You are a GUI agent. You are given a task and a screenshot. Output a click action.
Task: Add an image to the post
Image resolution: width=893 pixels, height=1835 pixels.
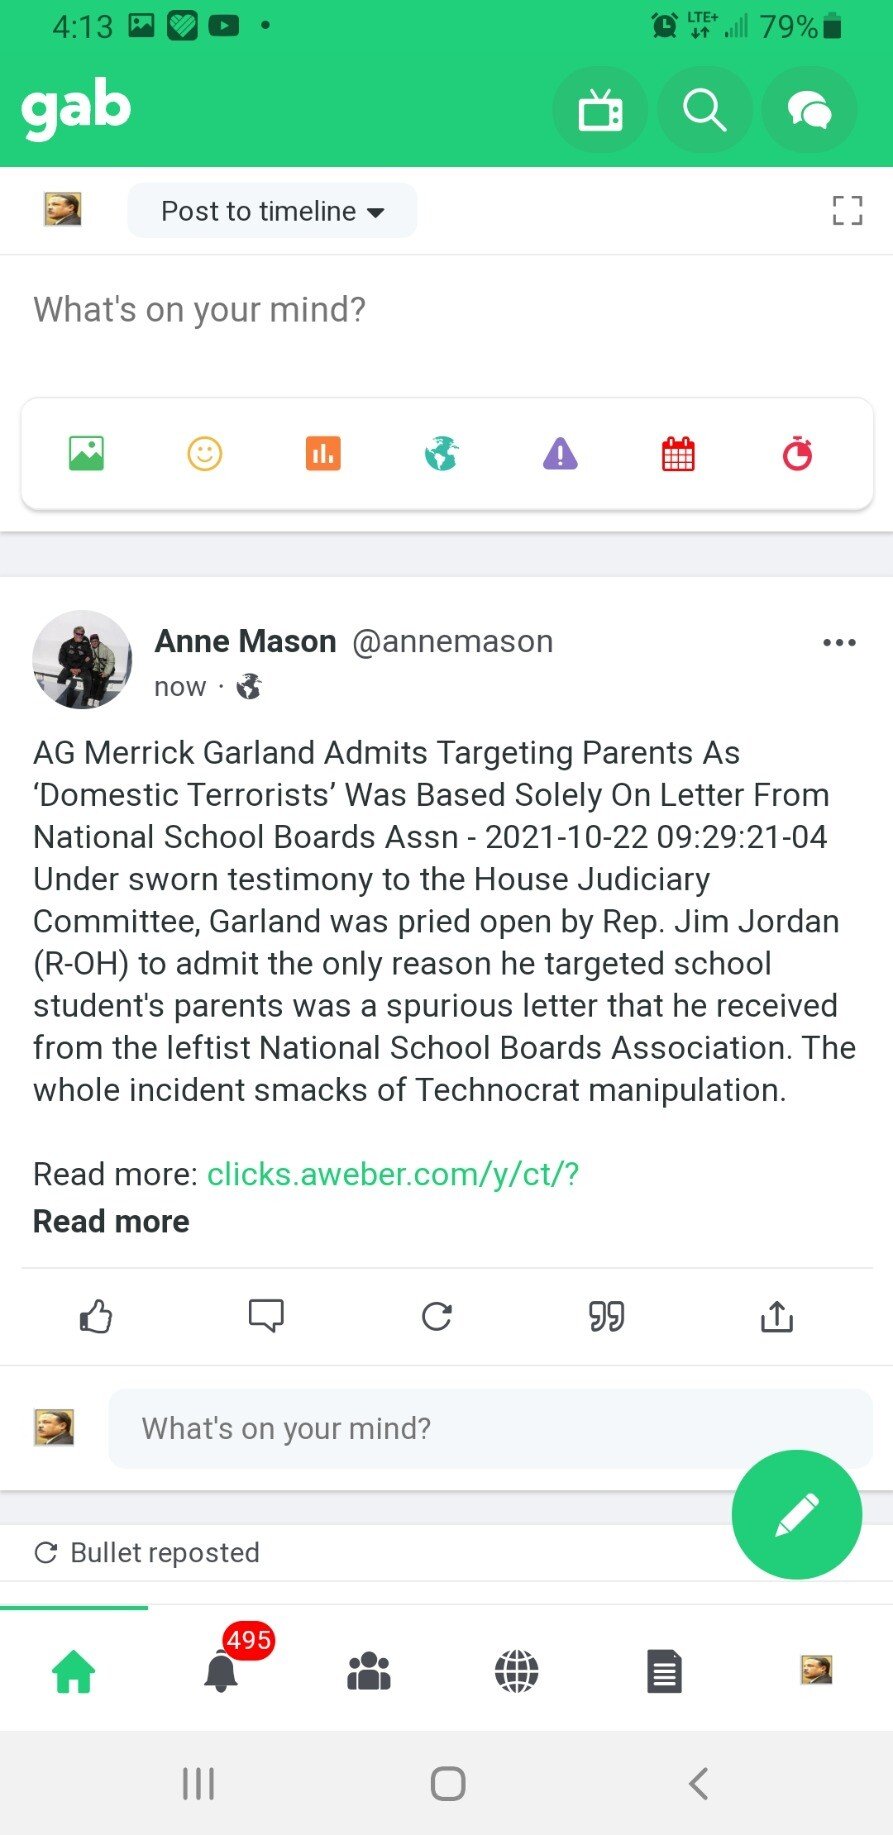(x=86, y=454)
